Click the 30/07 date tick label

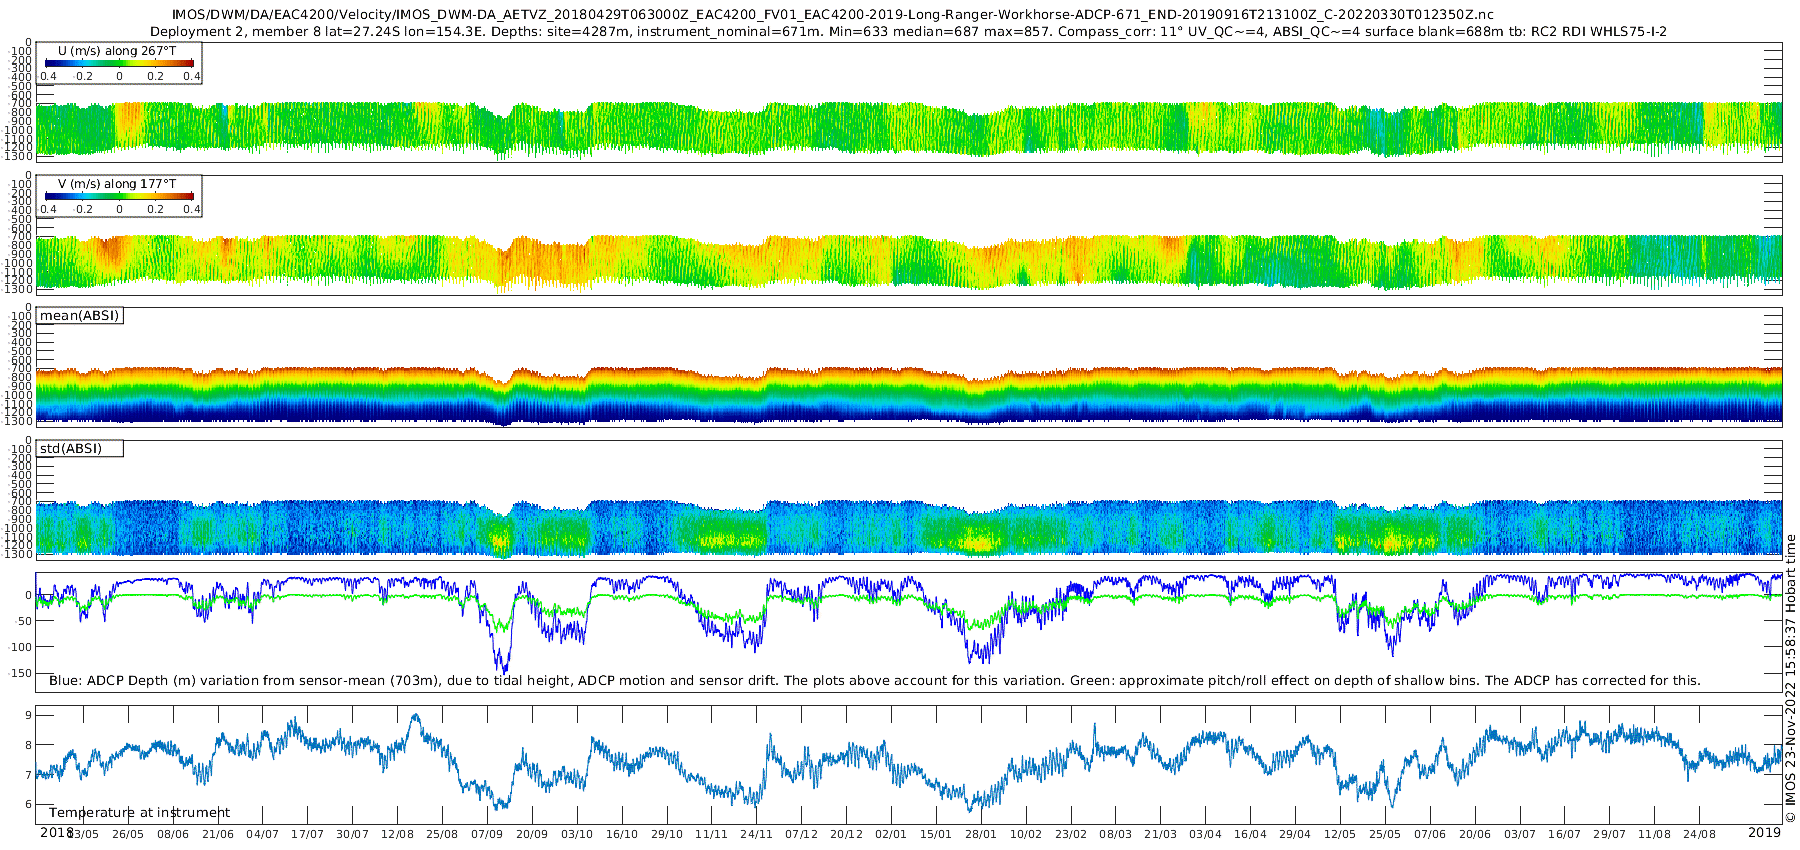pyautogui.click(x=352, y=834)
